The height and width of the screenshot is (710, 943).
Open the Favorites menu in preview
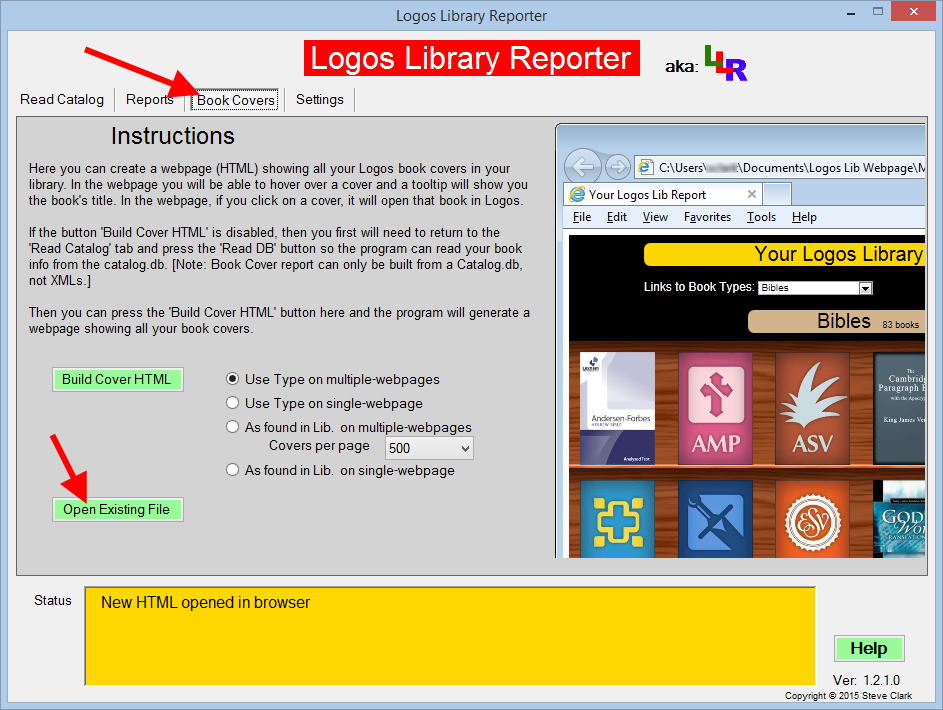707,217
